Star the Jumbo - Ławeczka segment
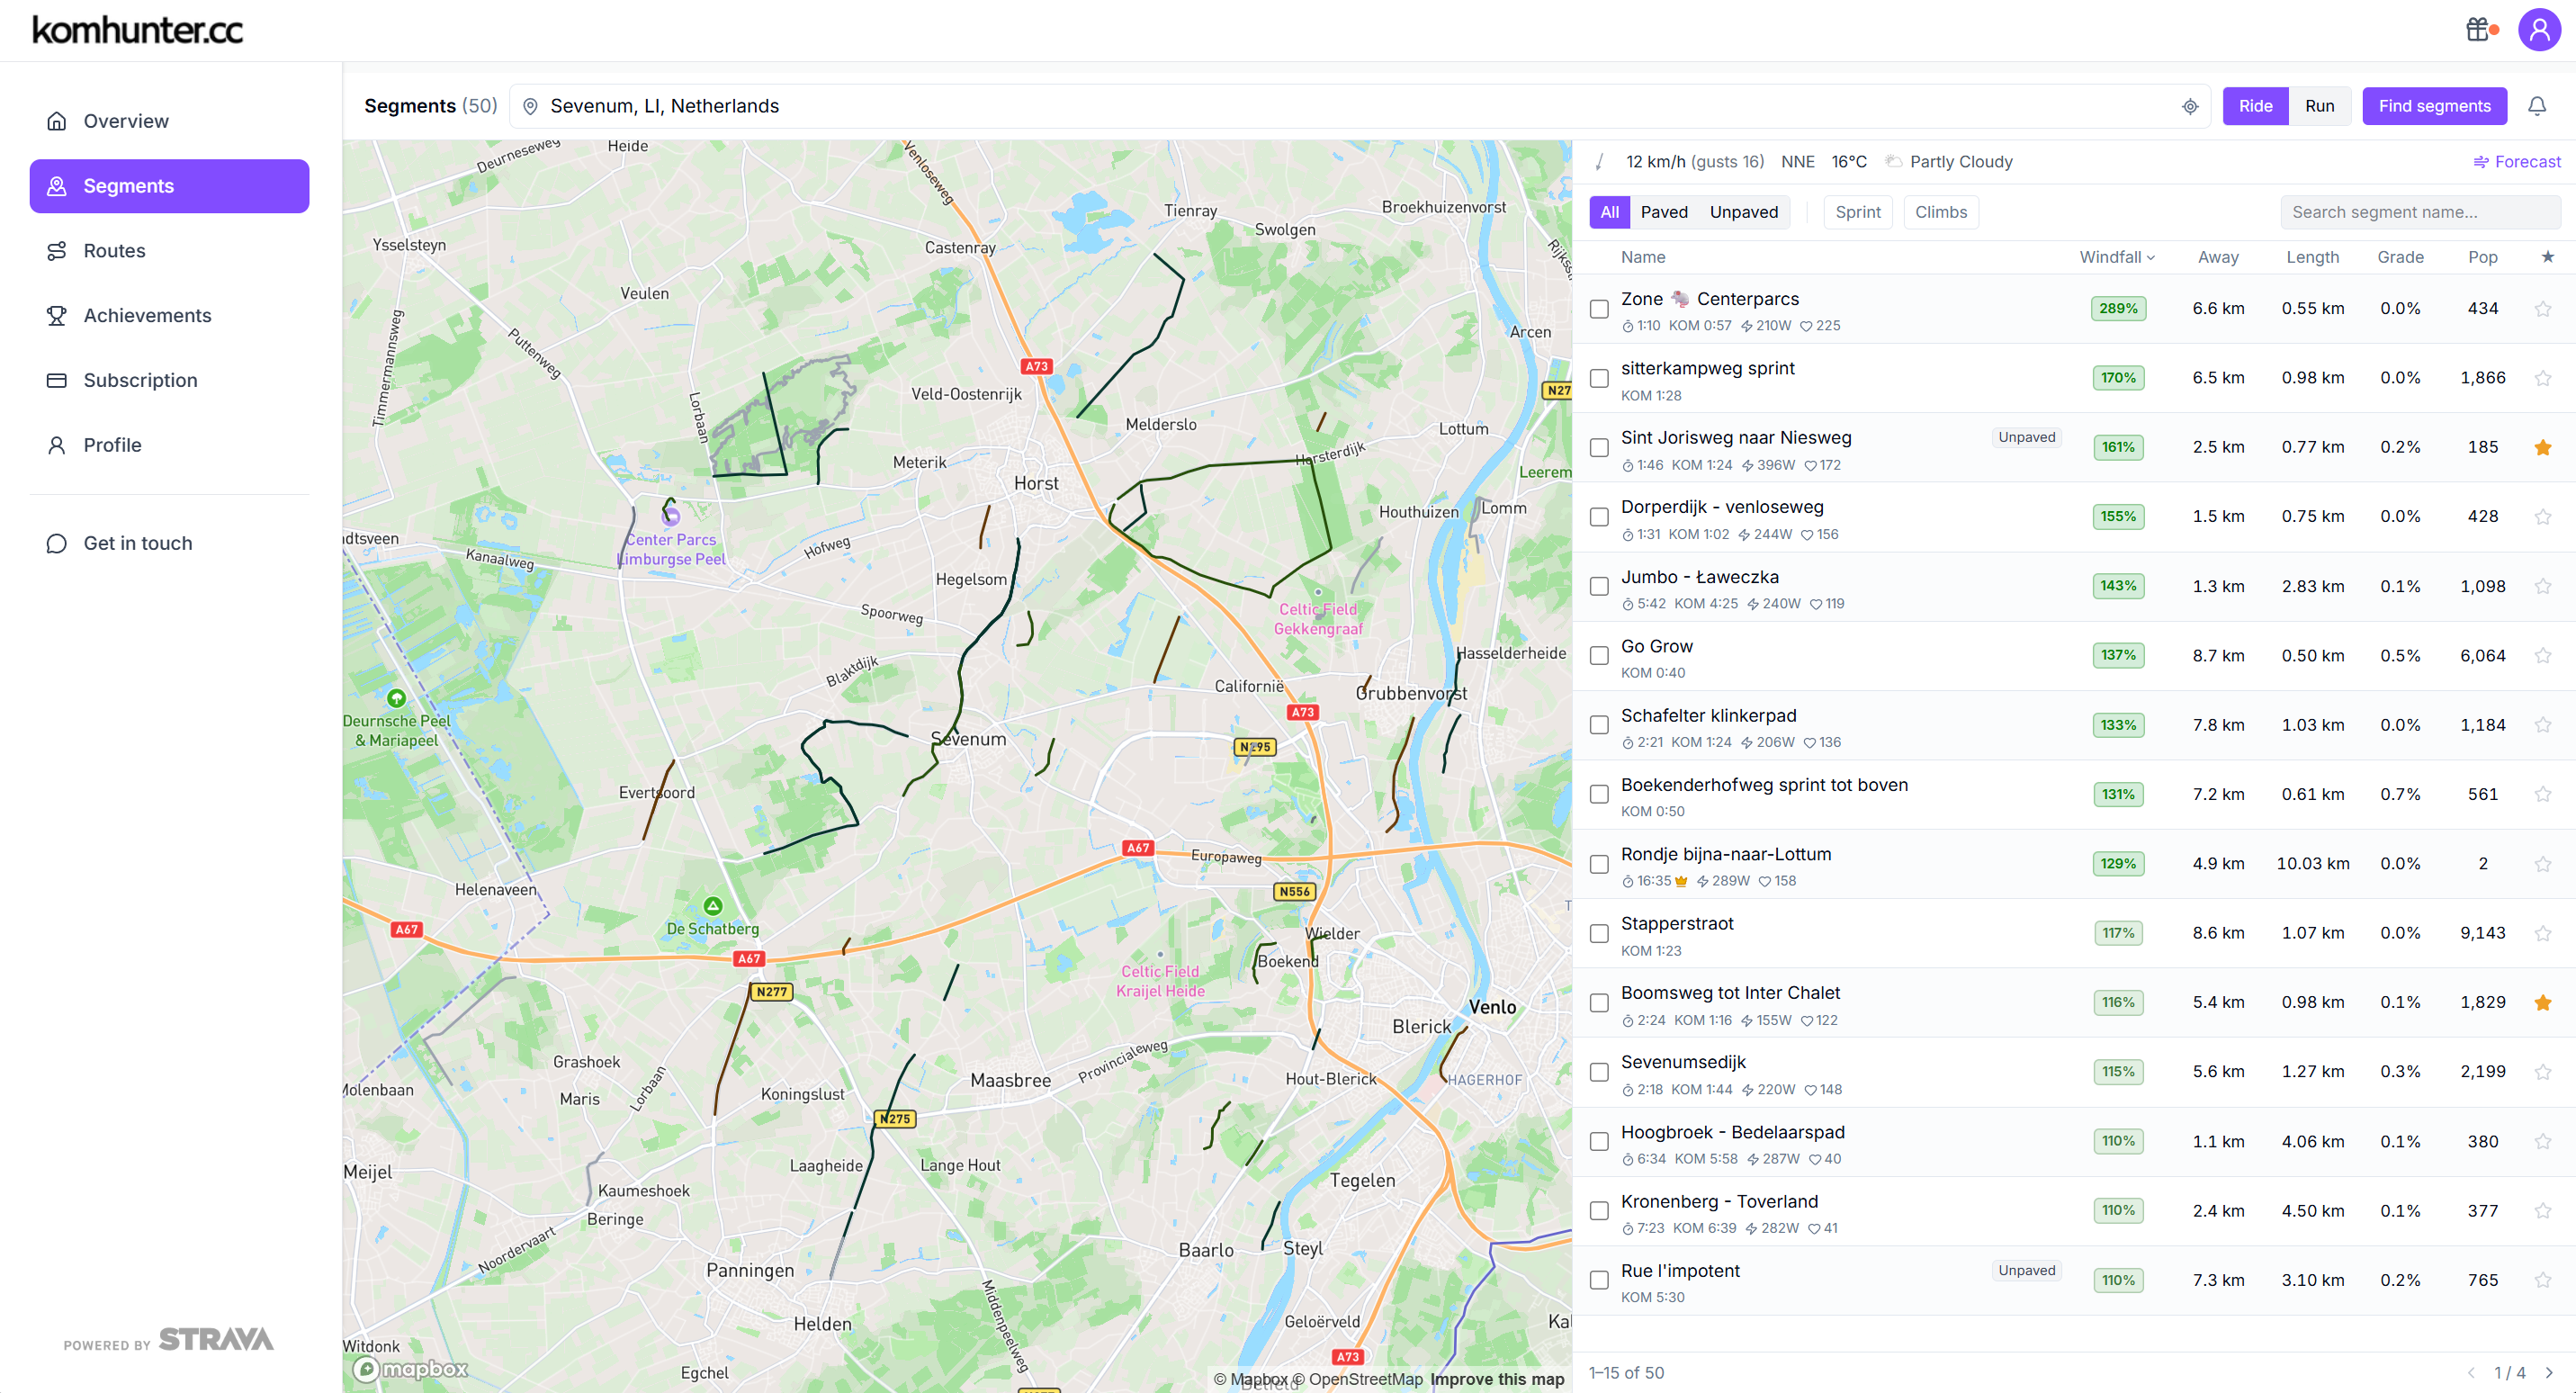The image size is (2576, 1393). click(2543, 586)
